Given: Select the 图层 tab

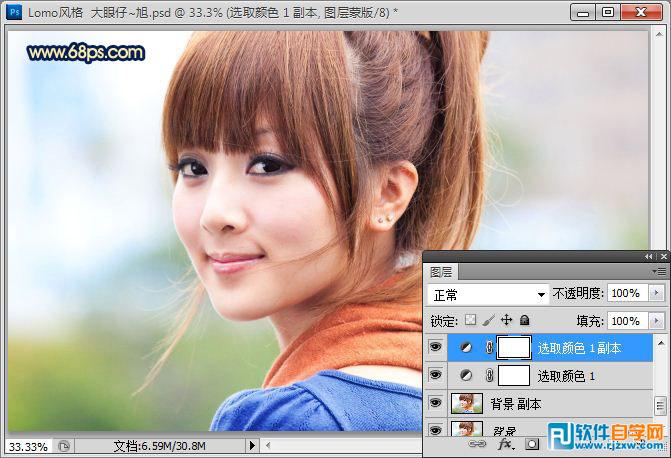Looking at the screenshot, I should click(441, 272).
